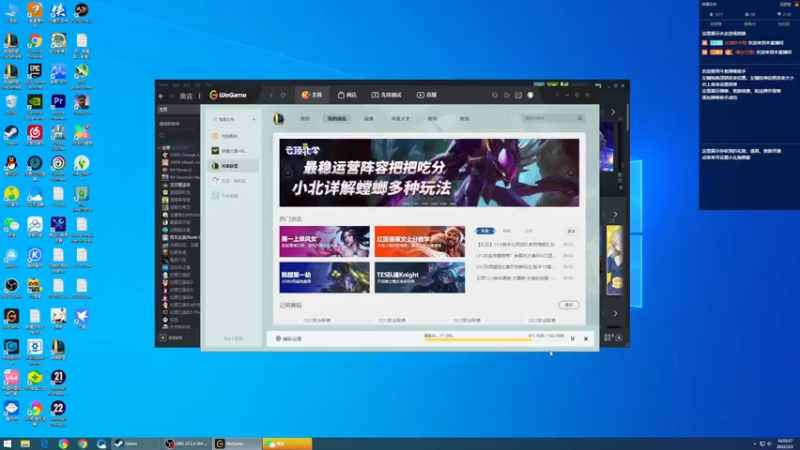800x450 pixels.
Task: Select 100% Orange Juice in Steam library
Action: point(181,155)
